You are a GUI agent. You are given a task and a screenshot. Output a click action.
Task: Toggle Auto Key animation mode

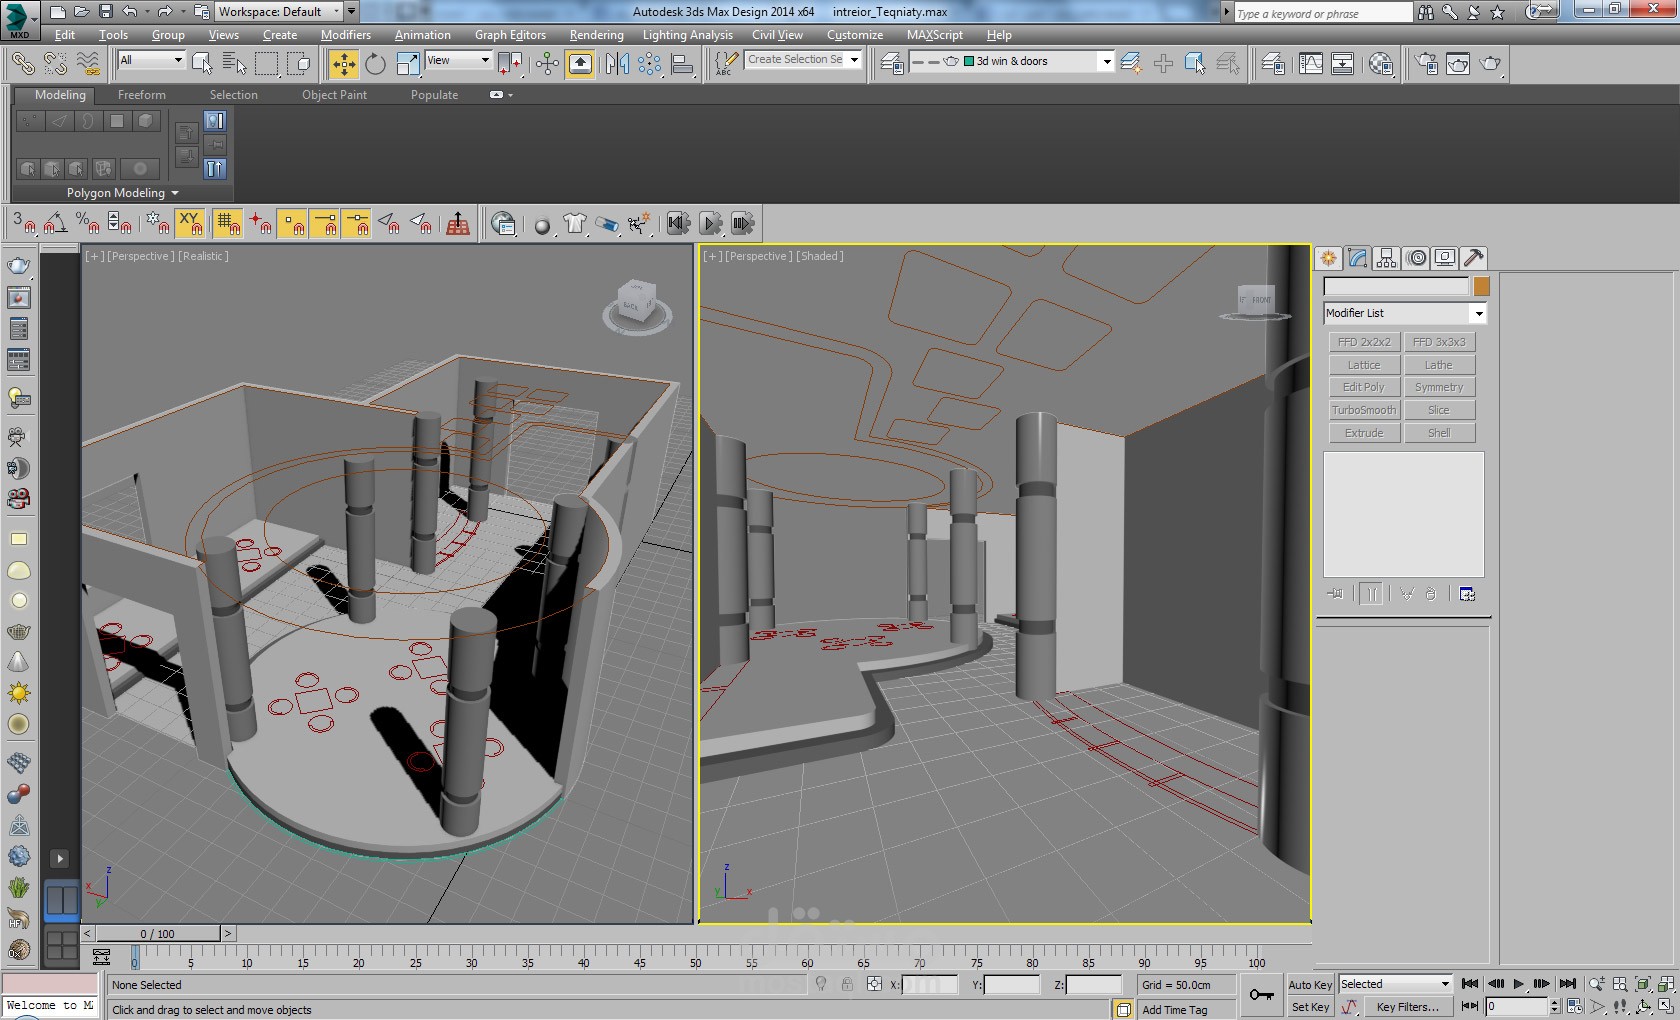(1310, 985)
